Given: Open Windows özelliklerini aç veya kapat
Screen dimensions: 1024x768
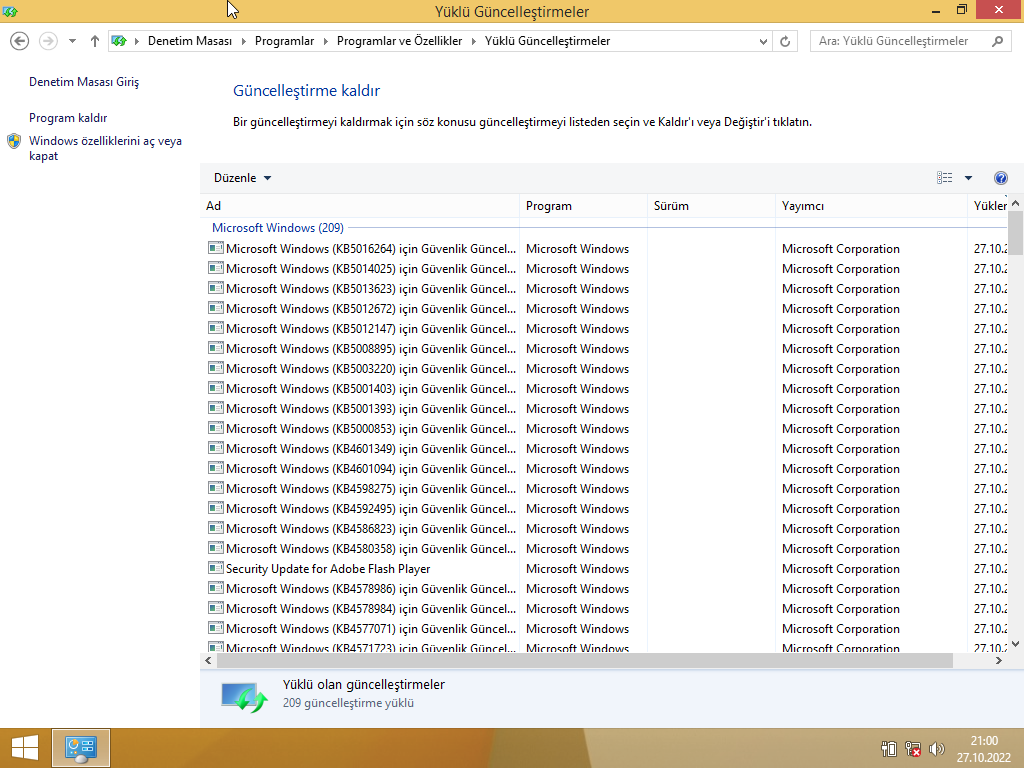Looking at the screenshot, I should (x=105, y=148).
